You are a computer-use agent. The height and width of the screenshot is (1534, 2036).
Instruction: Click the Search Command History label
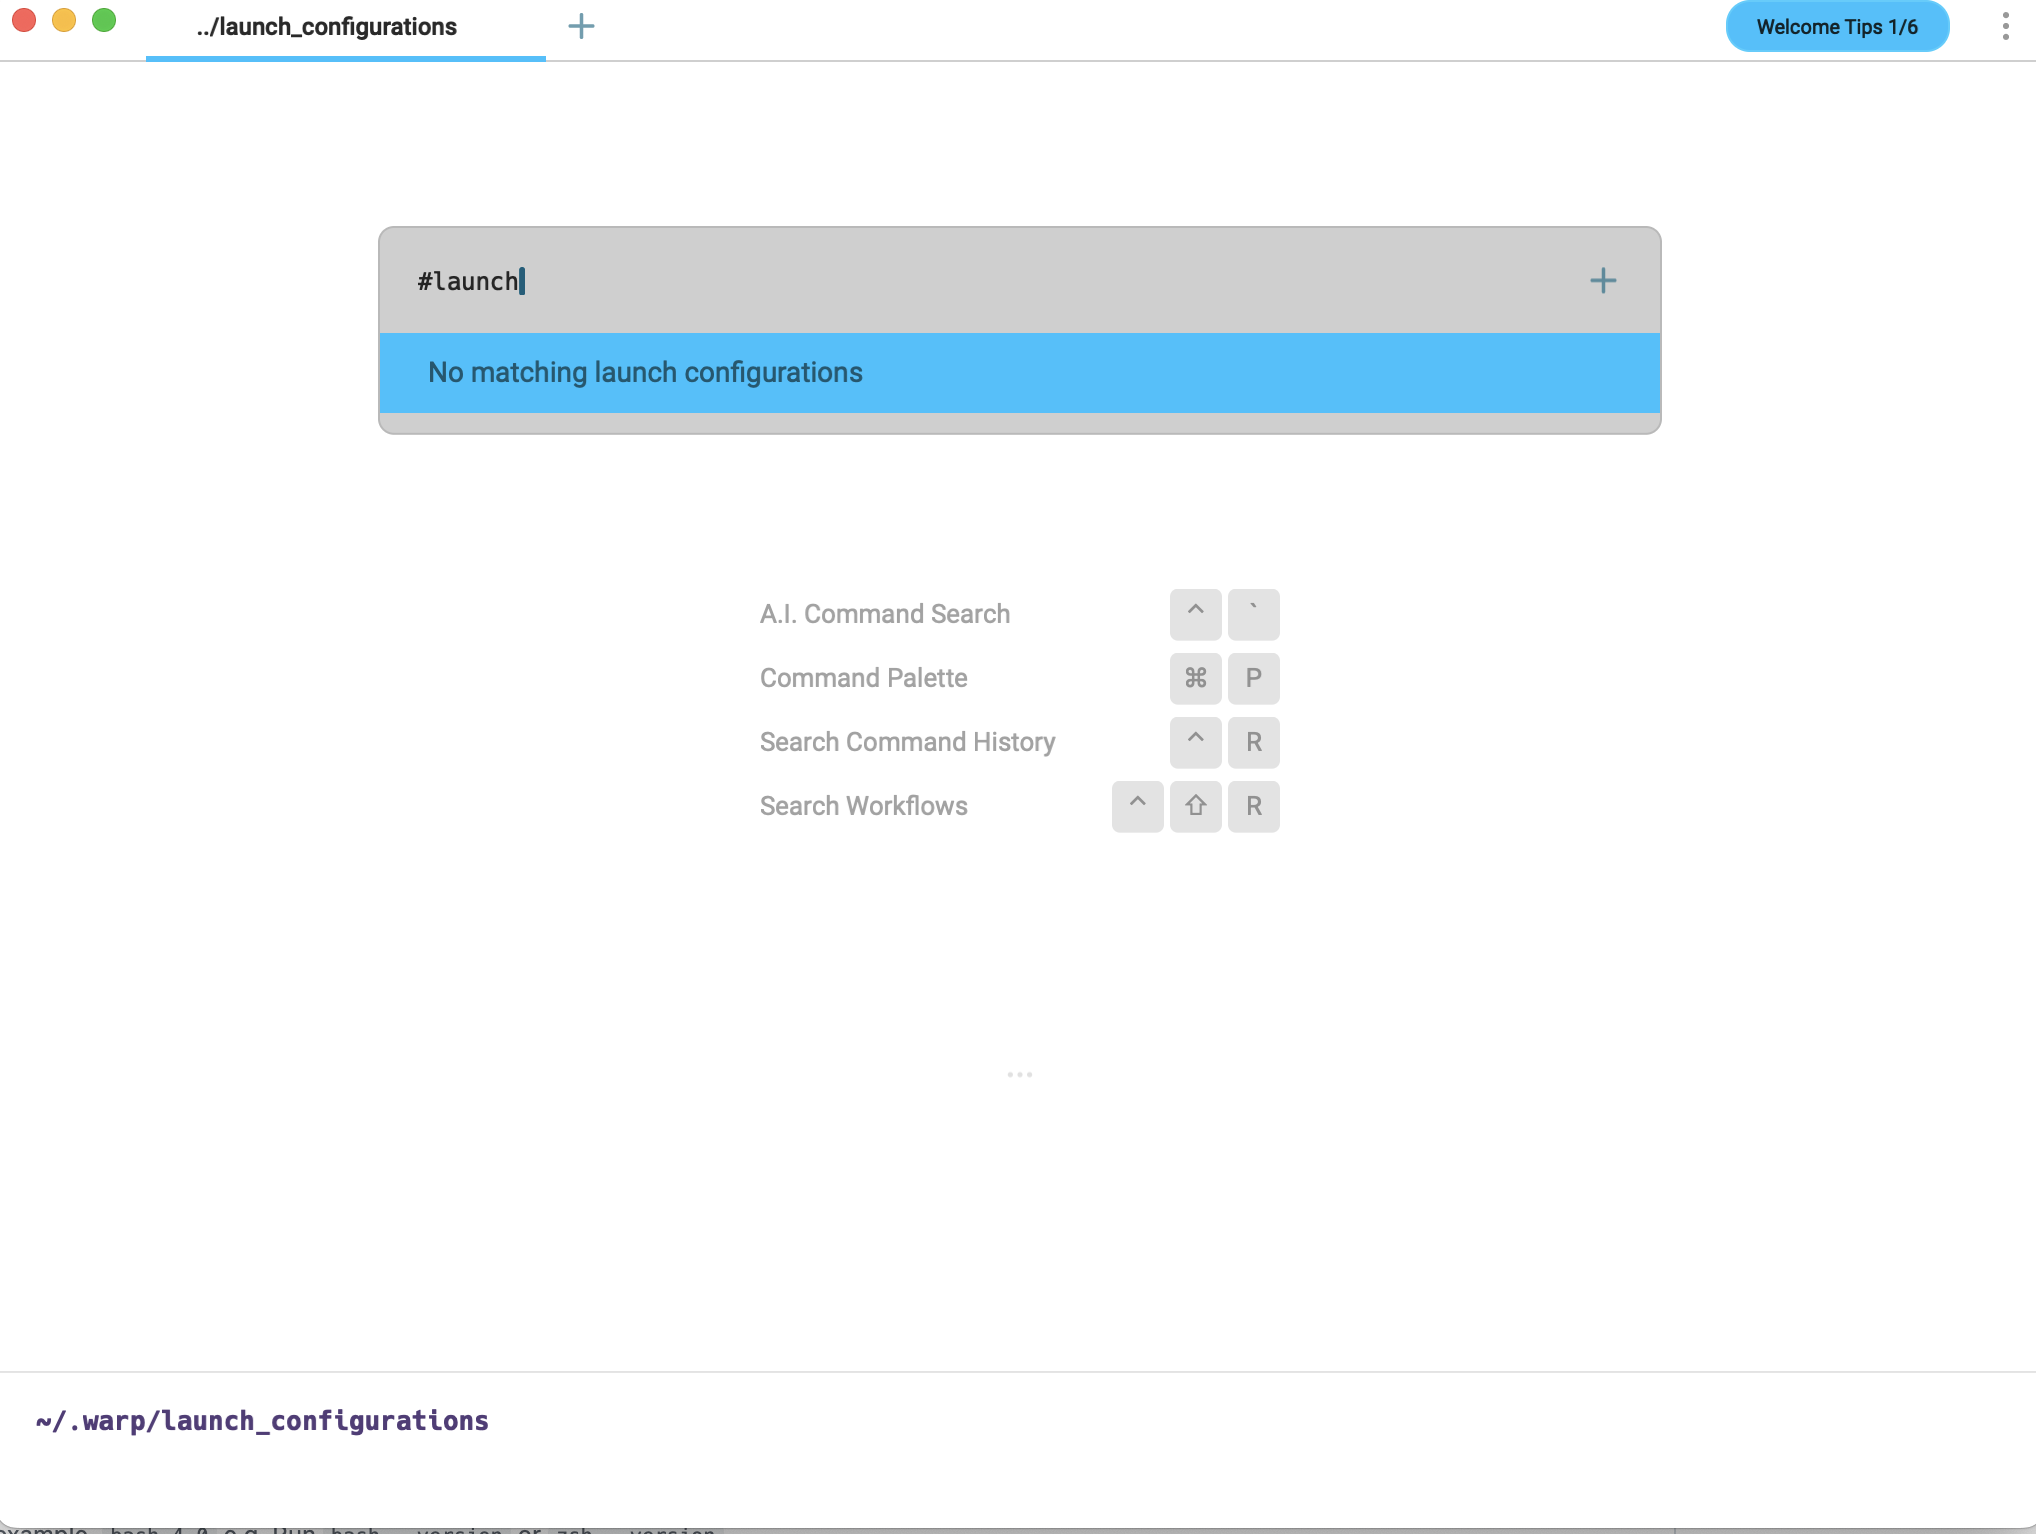[x=906, y=742]
